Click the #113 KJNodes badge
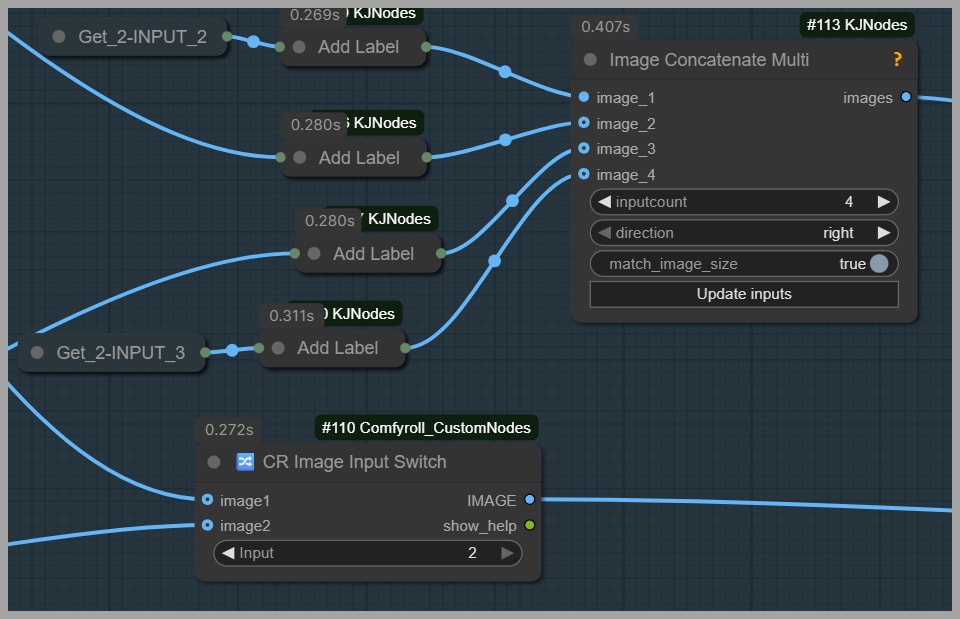This screenshot has width=960, height=619. 857,25
